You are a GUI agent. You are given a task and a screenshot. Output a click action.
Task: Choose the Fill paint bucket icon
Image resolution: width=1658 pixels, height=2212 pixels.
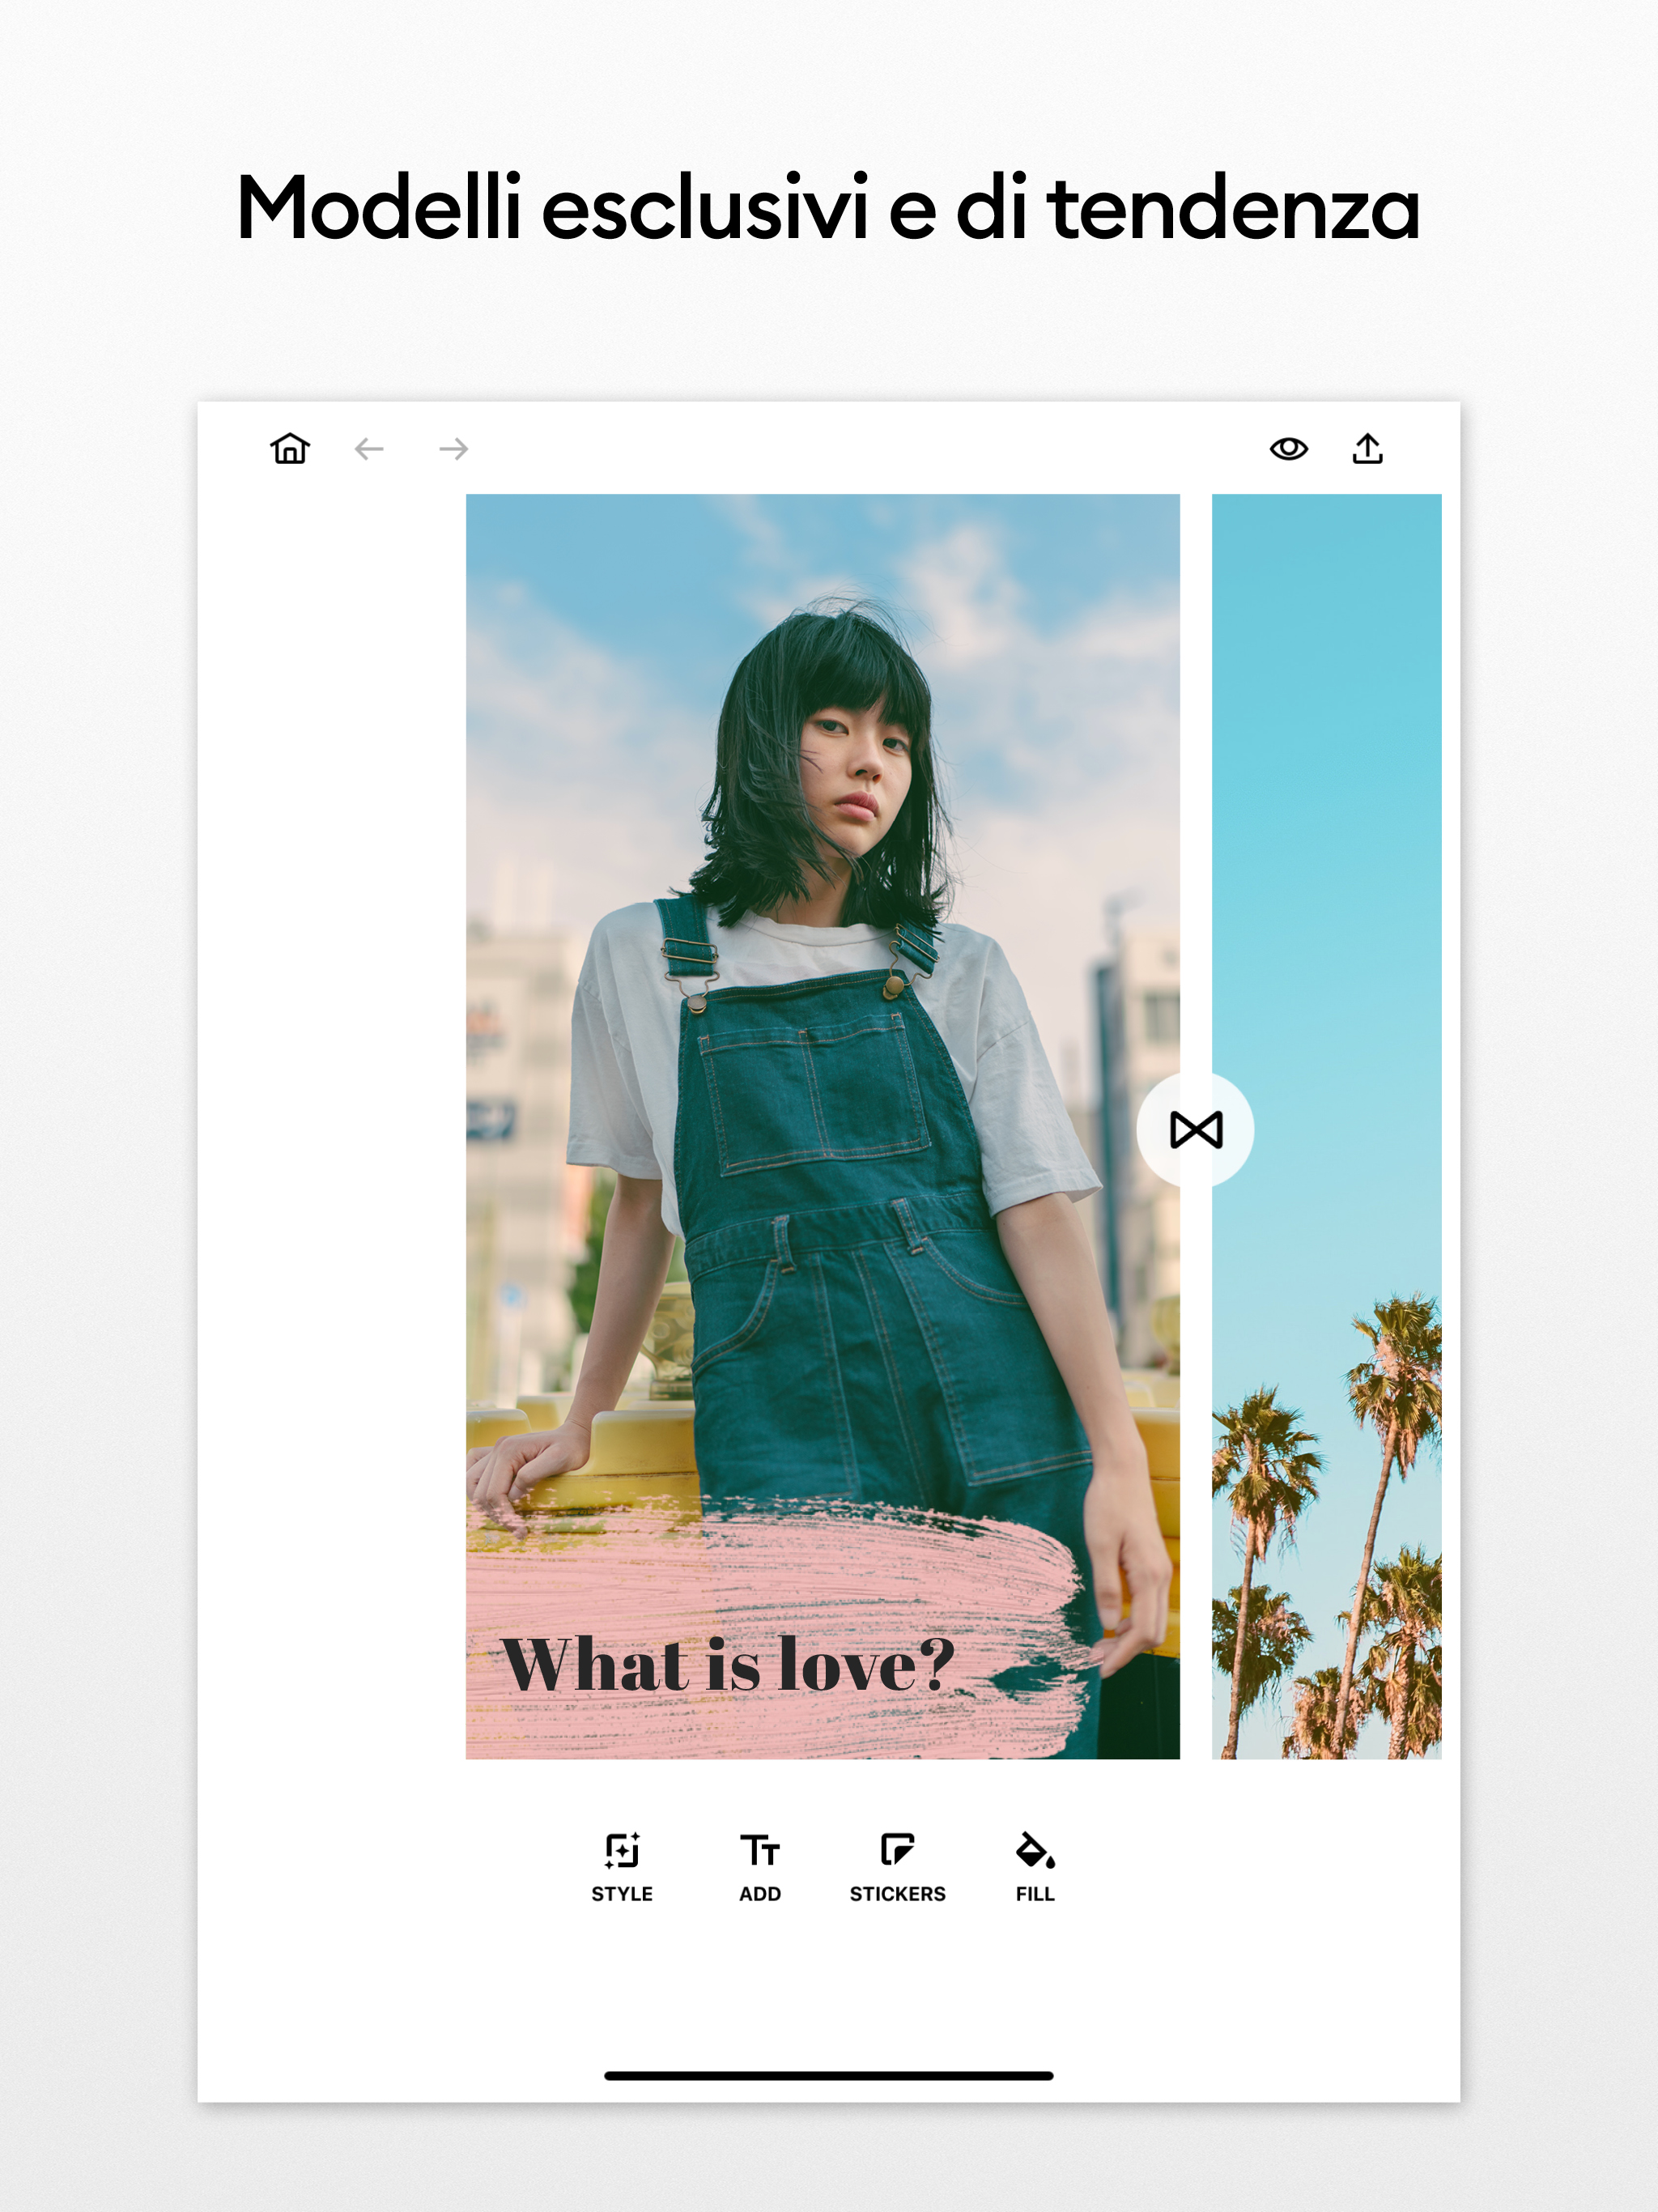point(1035,1850)
